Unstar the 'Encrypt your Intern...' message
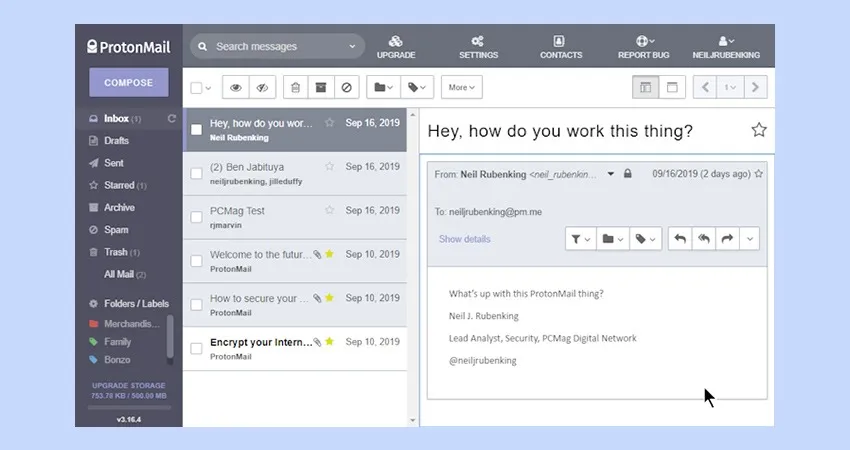850x450 pixels. (329, 342)
